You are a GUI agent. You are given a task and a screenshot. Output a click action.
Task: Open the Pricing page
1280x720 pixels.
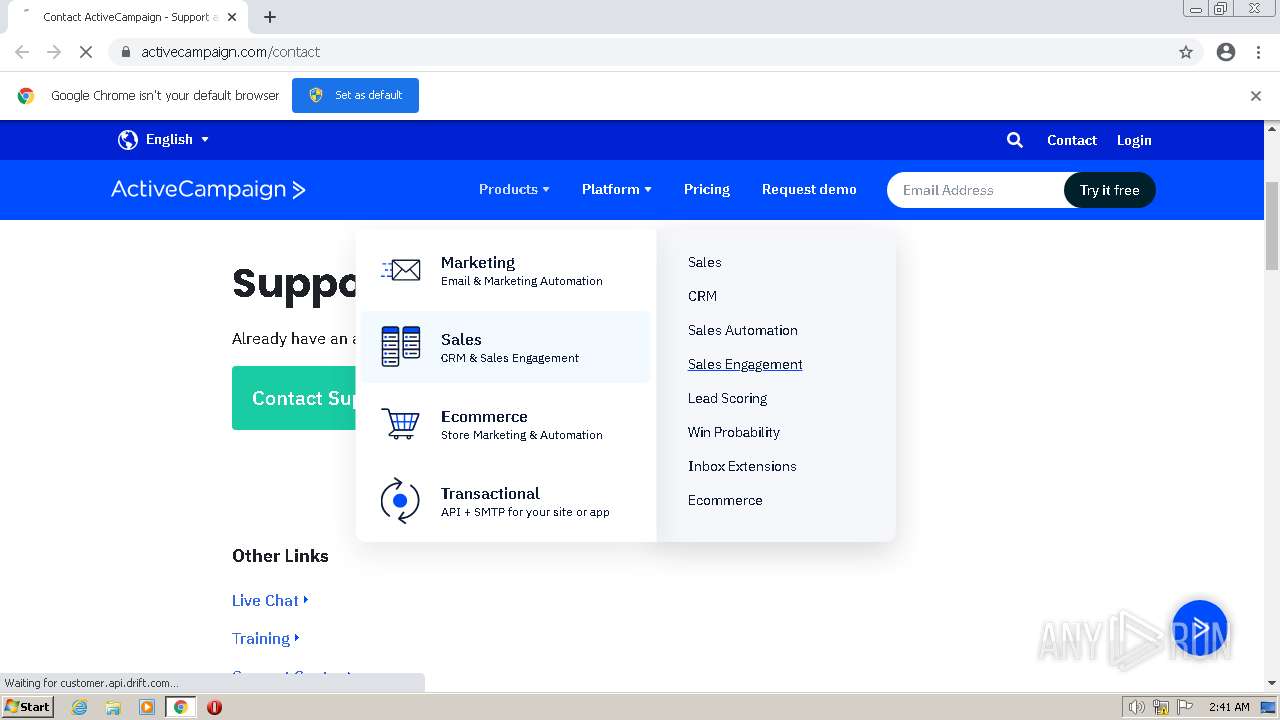coord(707,189)
